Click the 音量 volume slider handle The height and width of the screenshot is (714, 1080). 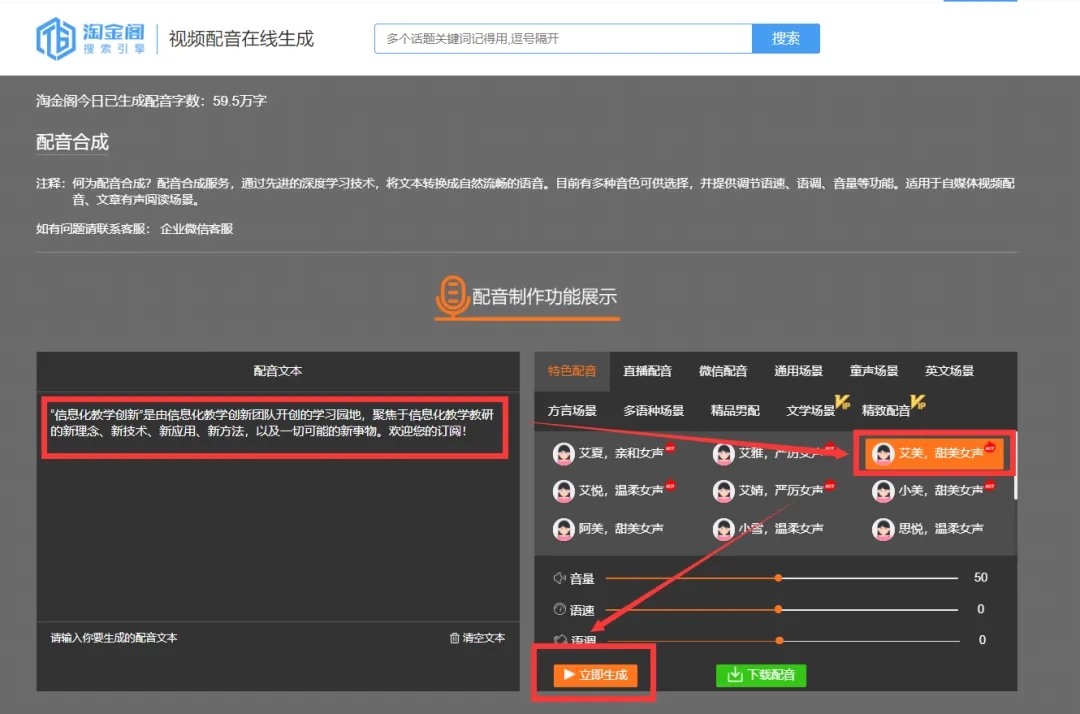[778, 578]
